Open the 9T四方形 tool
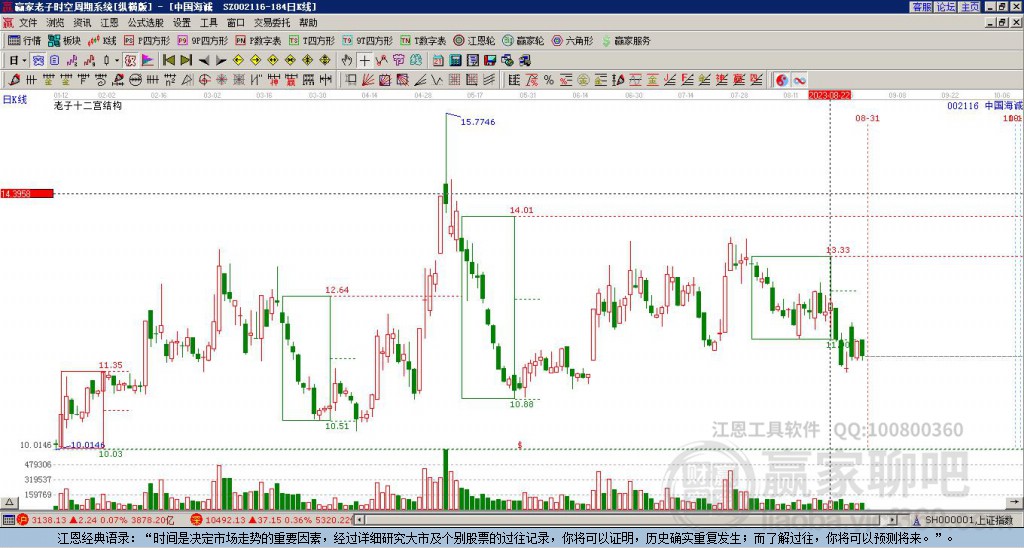1024x548 pixels. pos(367,40)
